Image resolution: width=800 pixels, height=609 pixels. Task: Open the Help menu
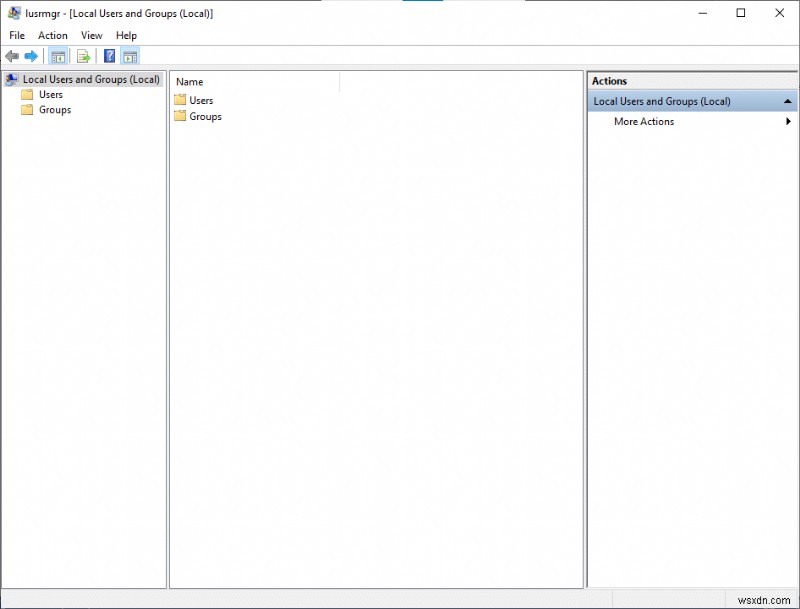[x=126, y=35]
